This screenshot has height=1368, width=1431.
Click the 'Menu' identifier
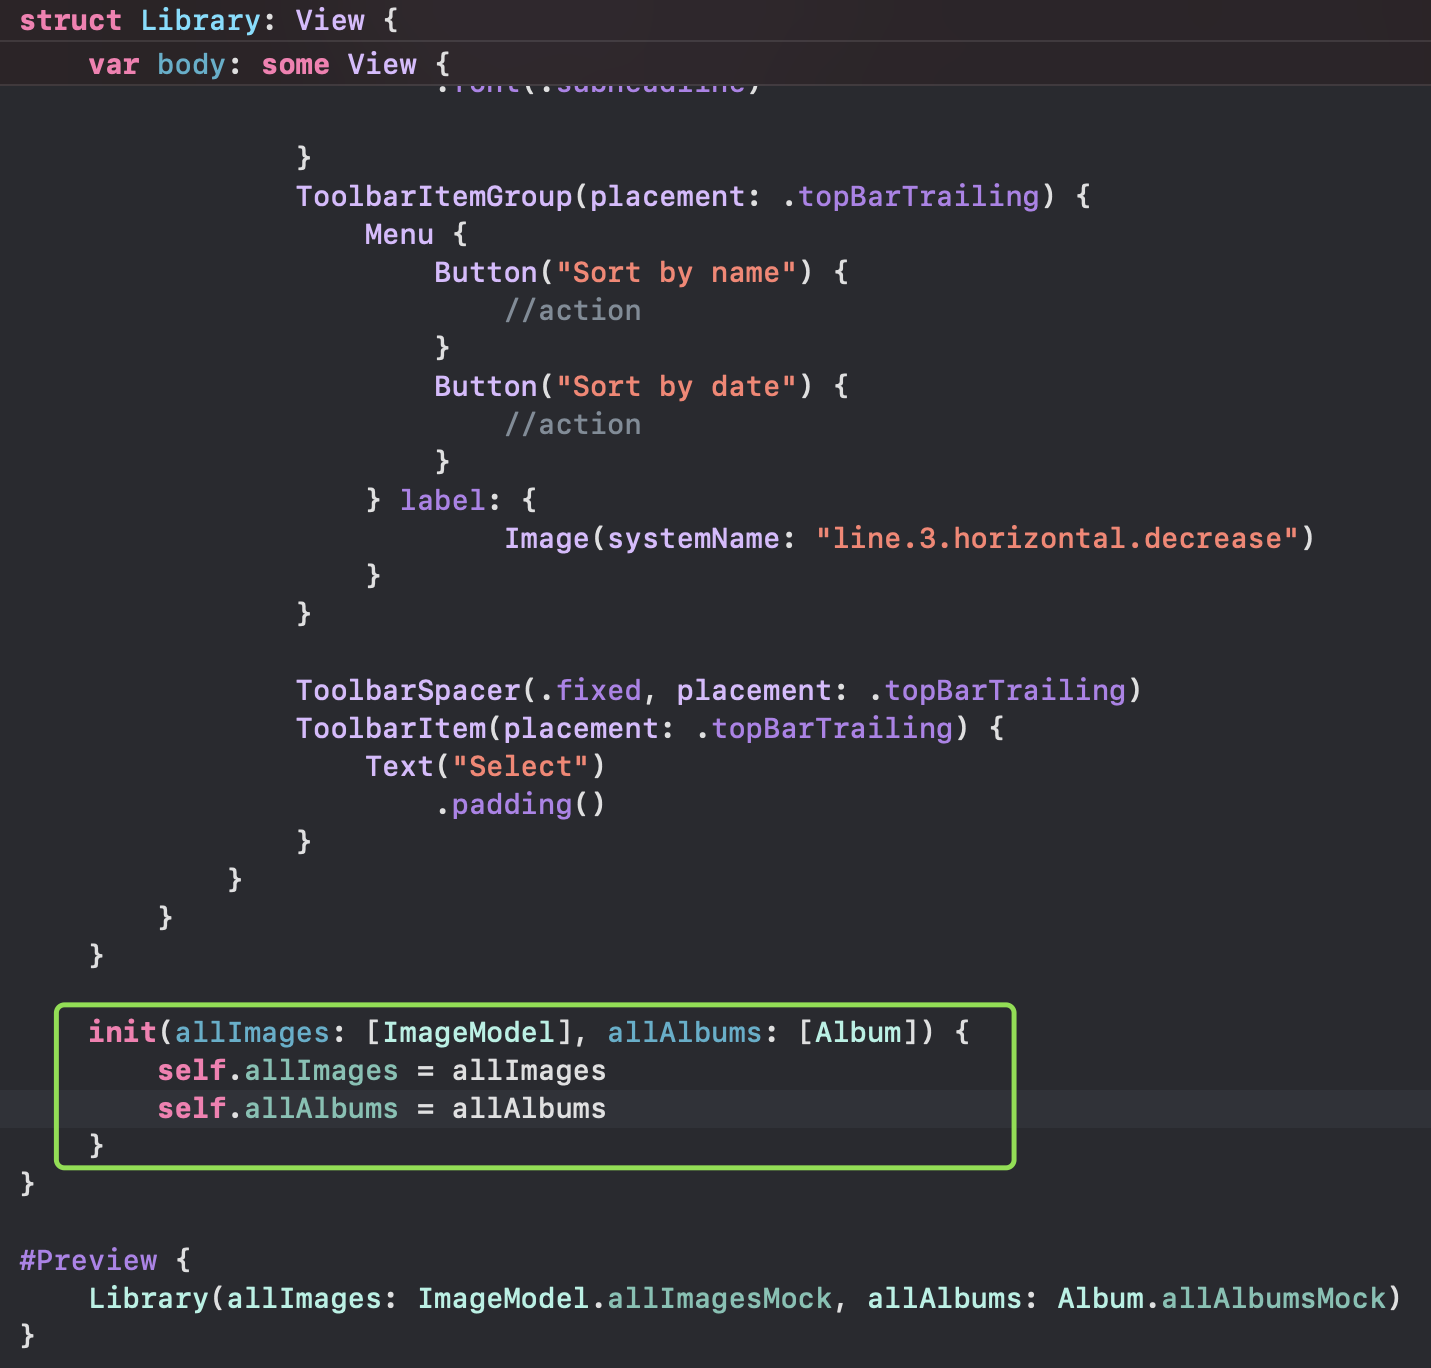399,234
